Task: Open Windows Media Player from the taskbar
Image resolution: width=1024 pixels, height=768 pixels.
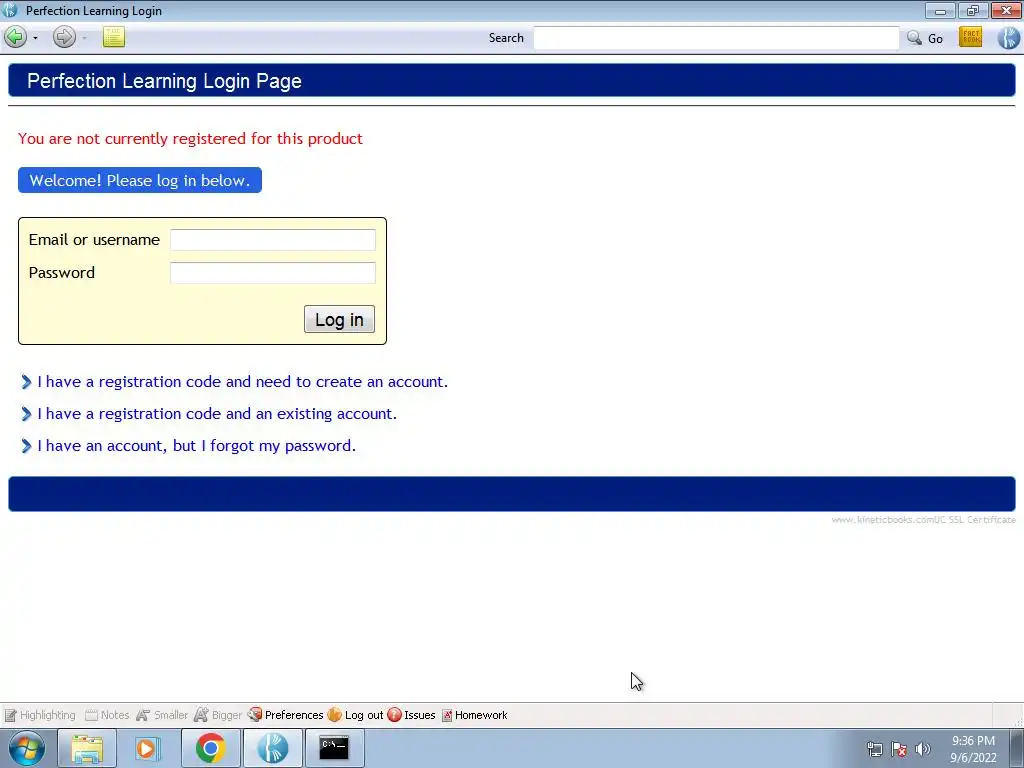Action: [148, 748]
